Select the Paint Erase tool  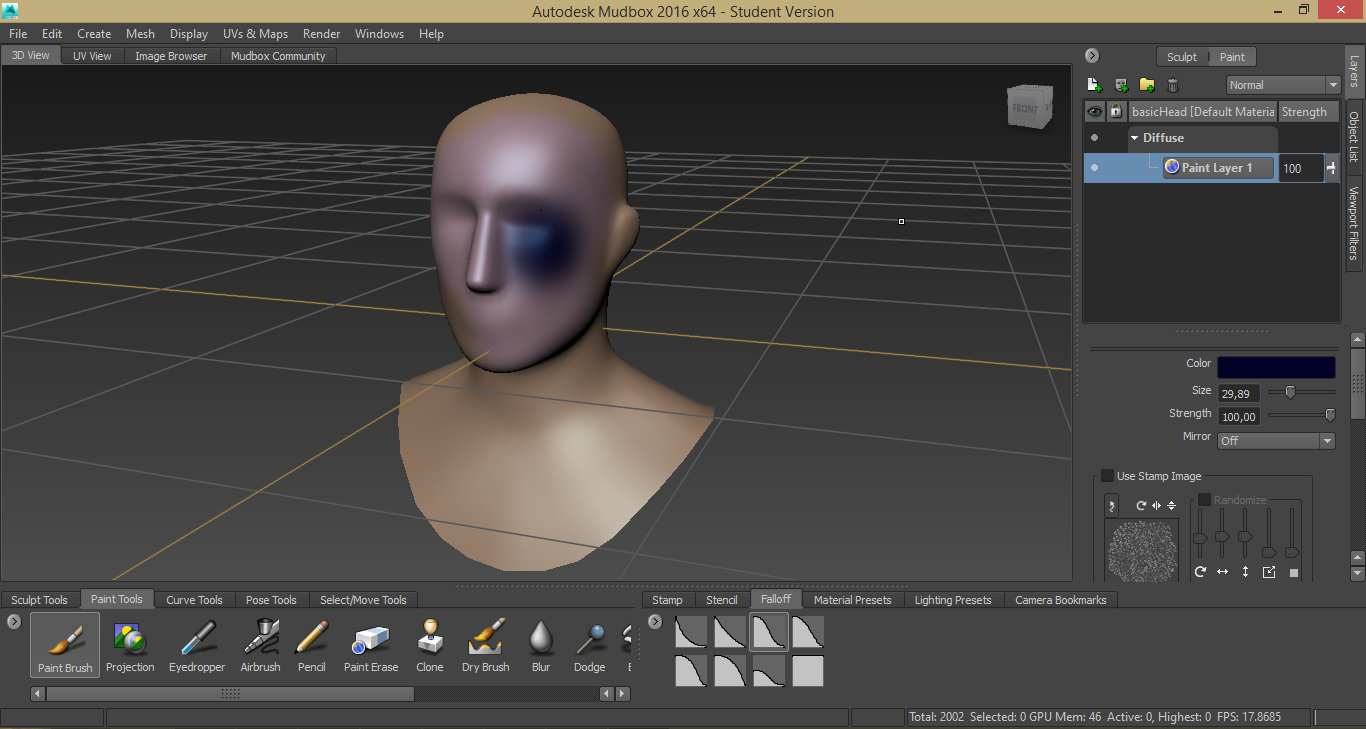coord(370,645)
